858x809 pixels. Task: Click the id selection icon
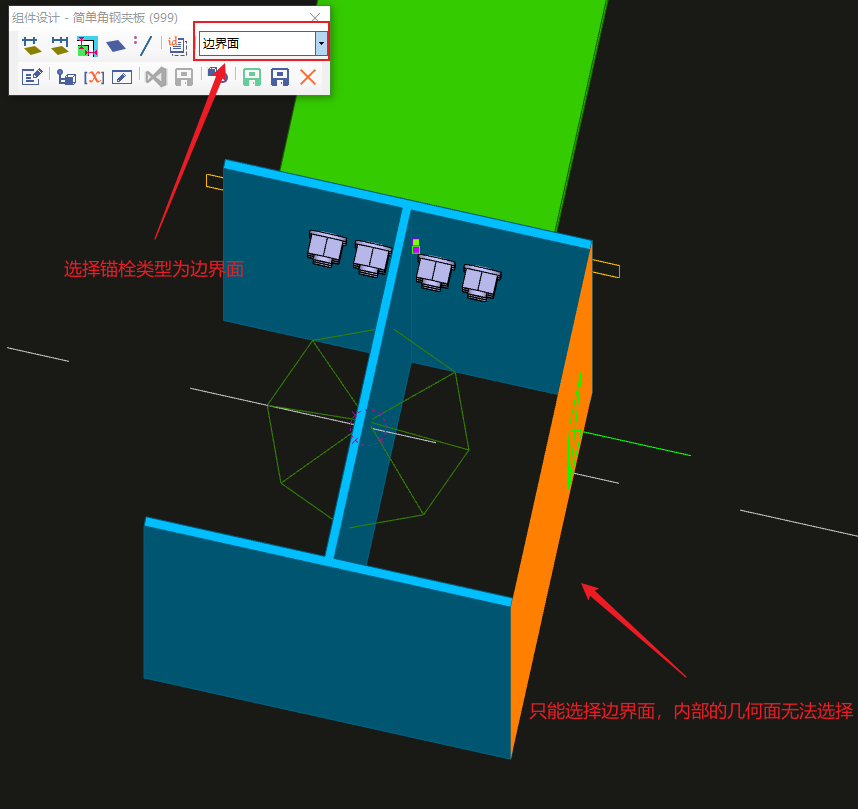[177, 45]
